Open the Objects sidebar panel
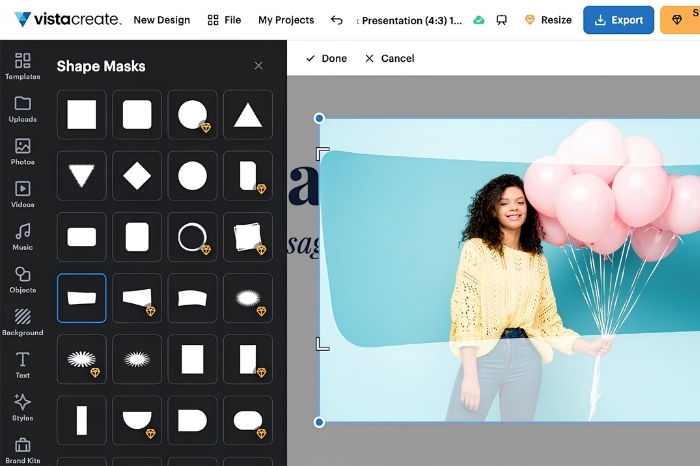 (x=22, y=280)
